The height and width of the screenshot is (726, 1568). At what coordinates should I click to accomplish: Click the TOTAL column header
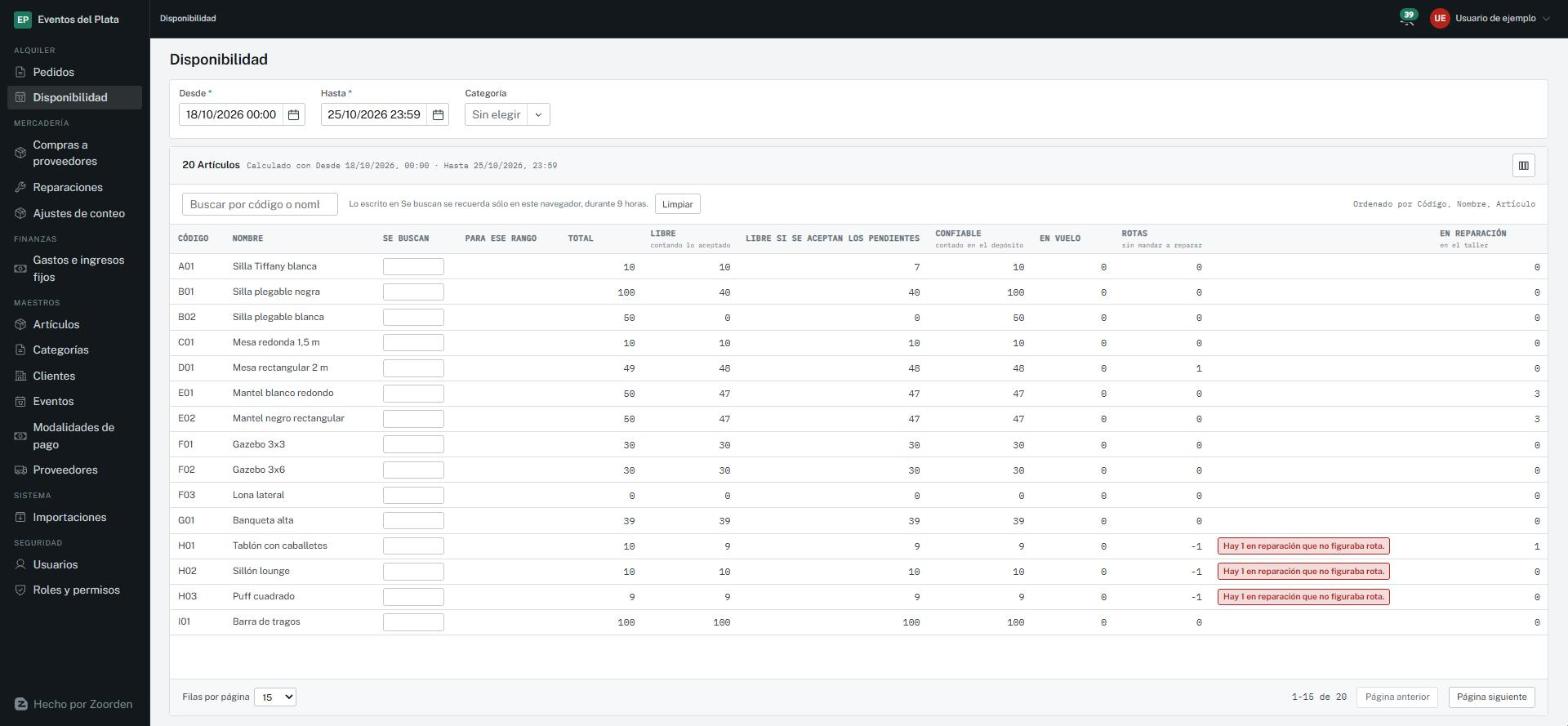click(580, 238)
